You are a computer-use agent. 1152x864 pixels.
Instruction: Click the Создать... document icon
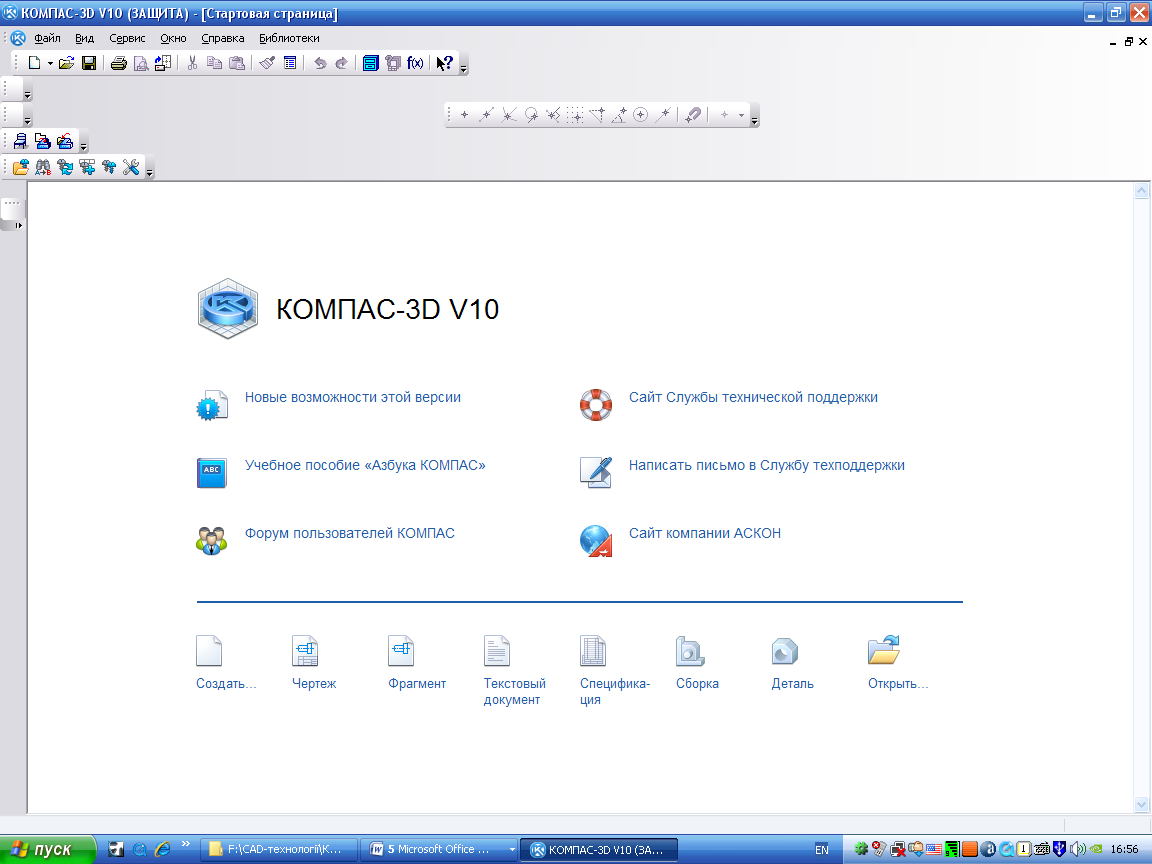tap(209, 651)
